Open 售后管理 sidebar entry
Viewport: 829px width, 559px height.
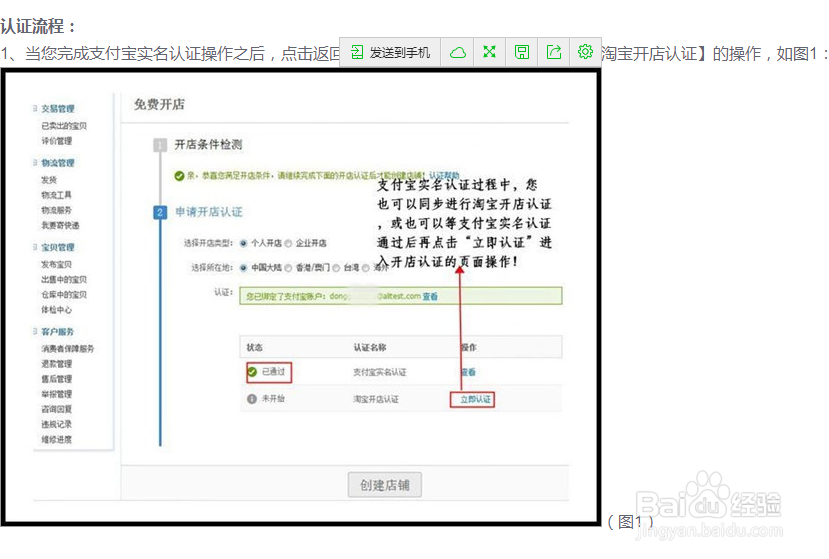point(57,379)
